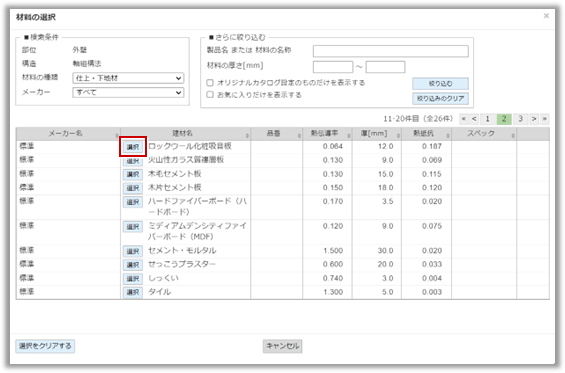Go to the first page with « icon
Image resolution: width=565 pixels, height=373 pixels.
click(x=464, y=119)
